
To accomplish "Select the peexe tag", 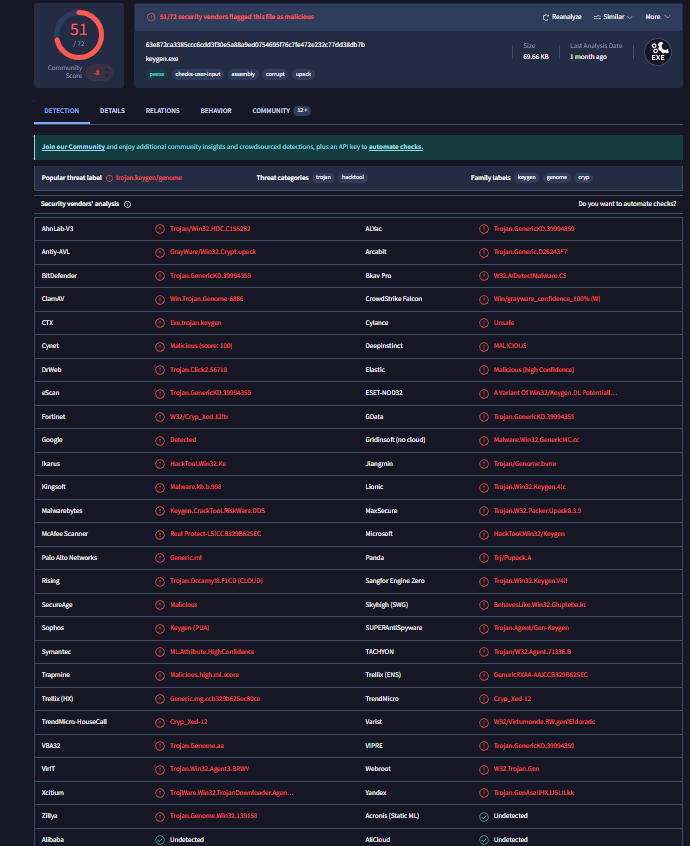I will [157, 74].
